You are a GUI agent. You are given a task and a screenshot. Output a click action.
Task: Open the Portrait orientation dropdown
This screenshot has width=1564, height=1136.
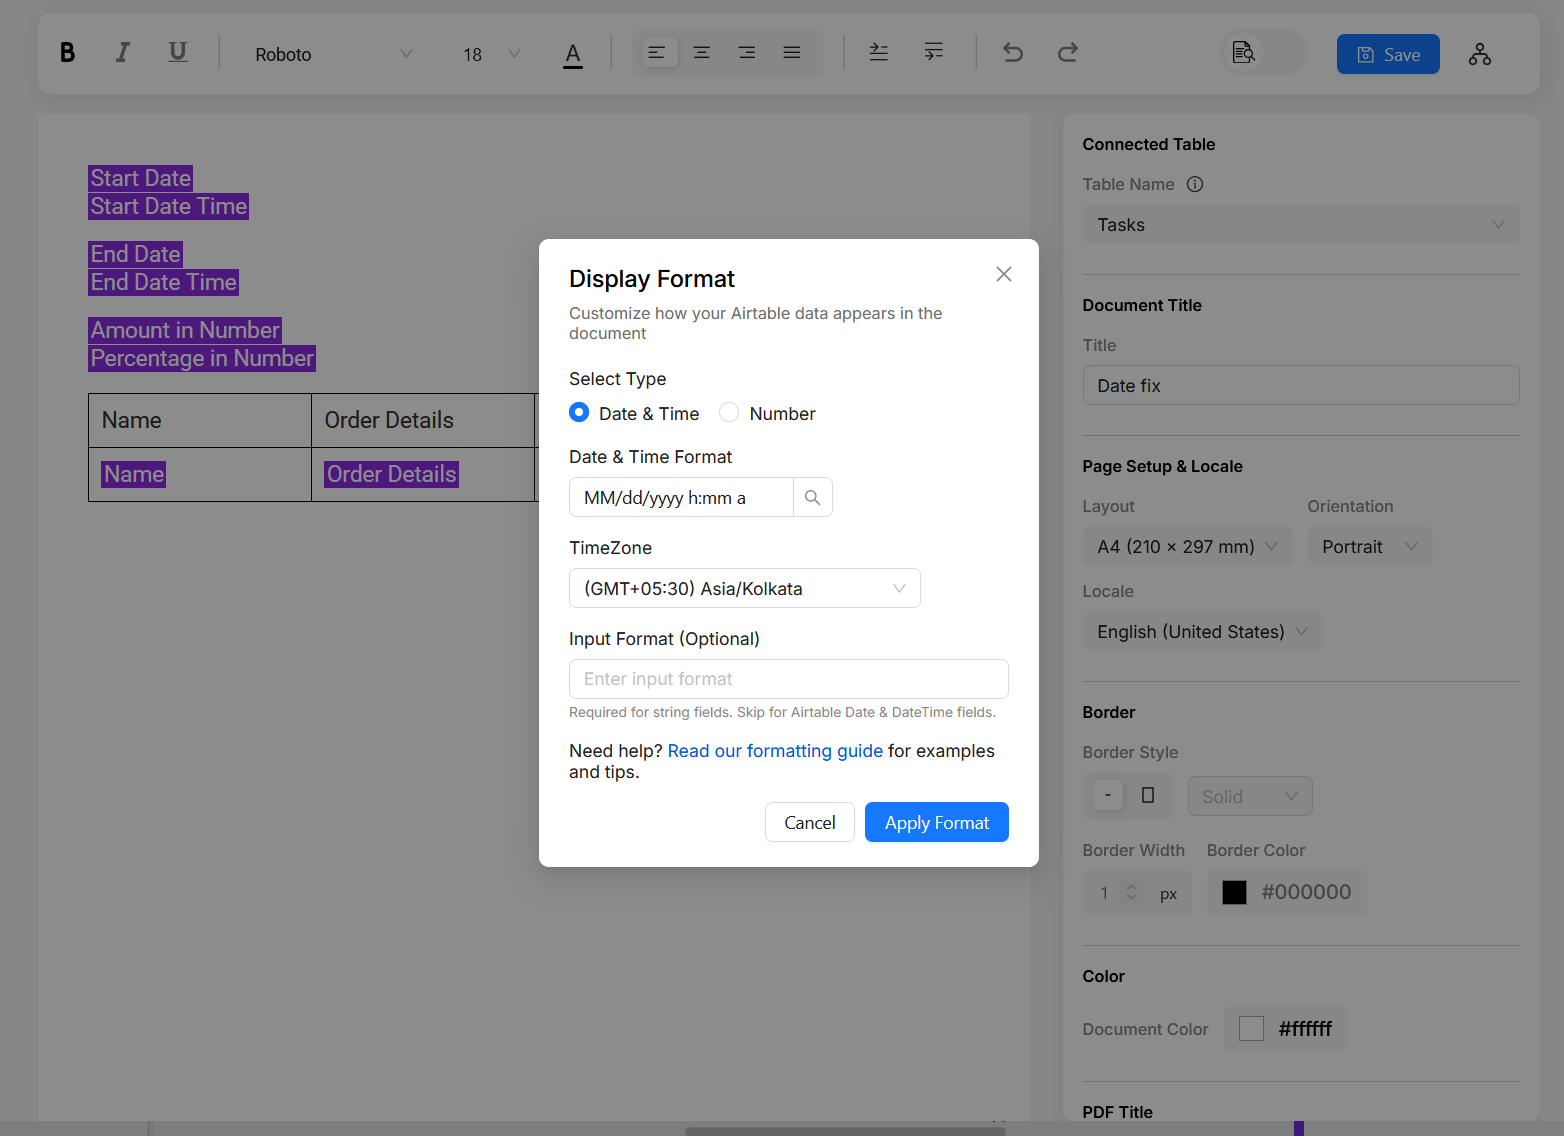coord(1370,547)
